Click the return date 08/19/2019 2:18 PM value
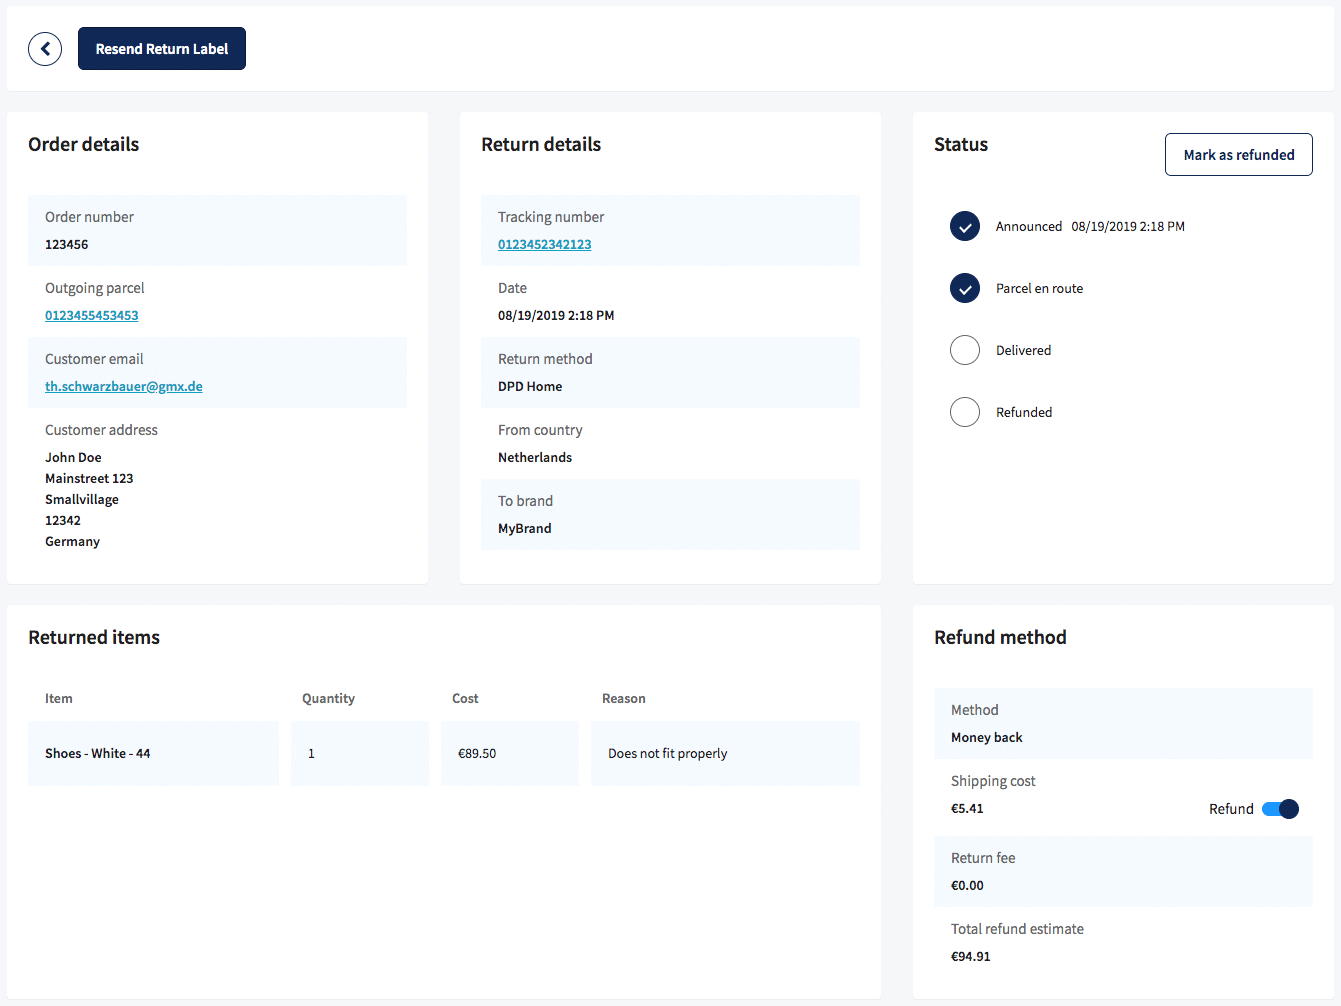This screenshot has height=1006, width=1341. [556, 315]
